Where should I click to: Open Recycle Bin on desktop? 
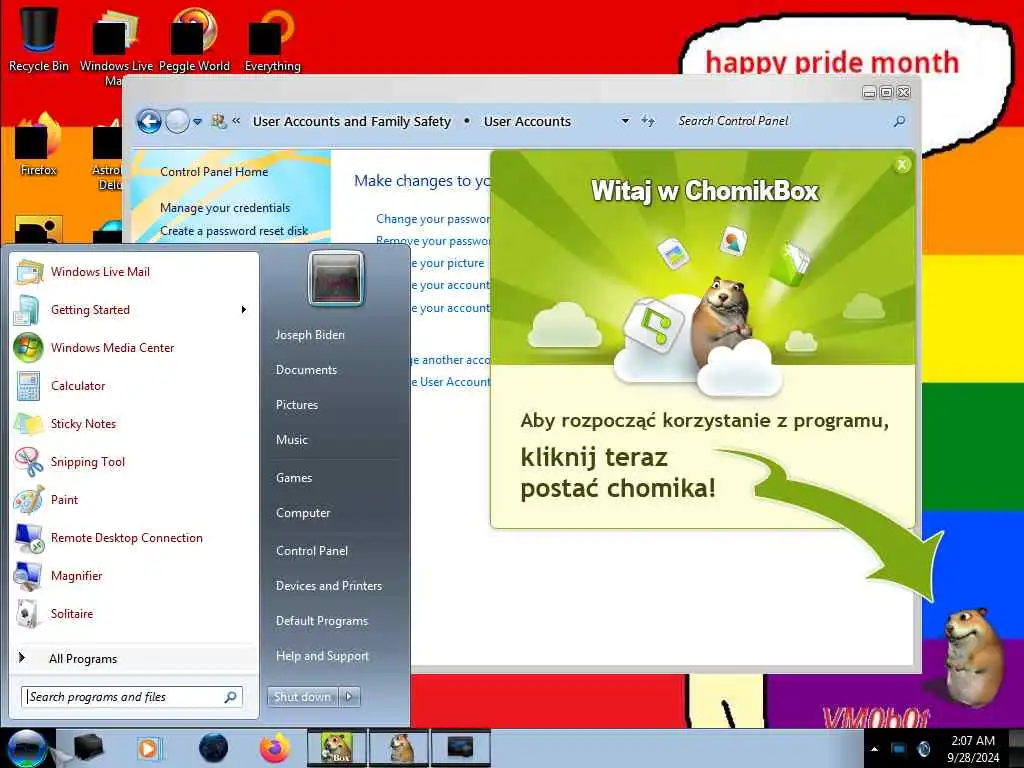click(39, 37)
